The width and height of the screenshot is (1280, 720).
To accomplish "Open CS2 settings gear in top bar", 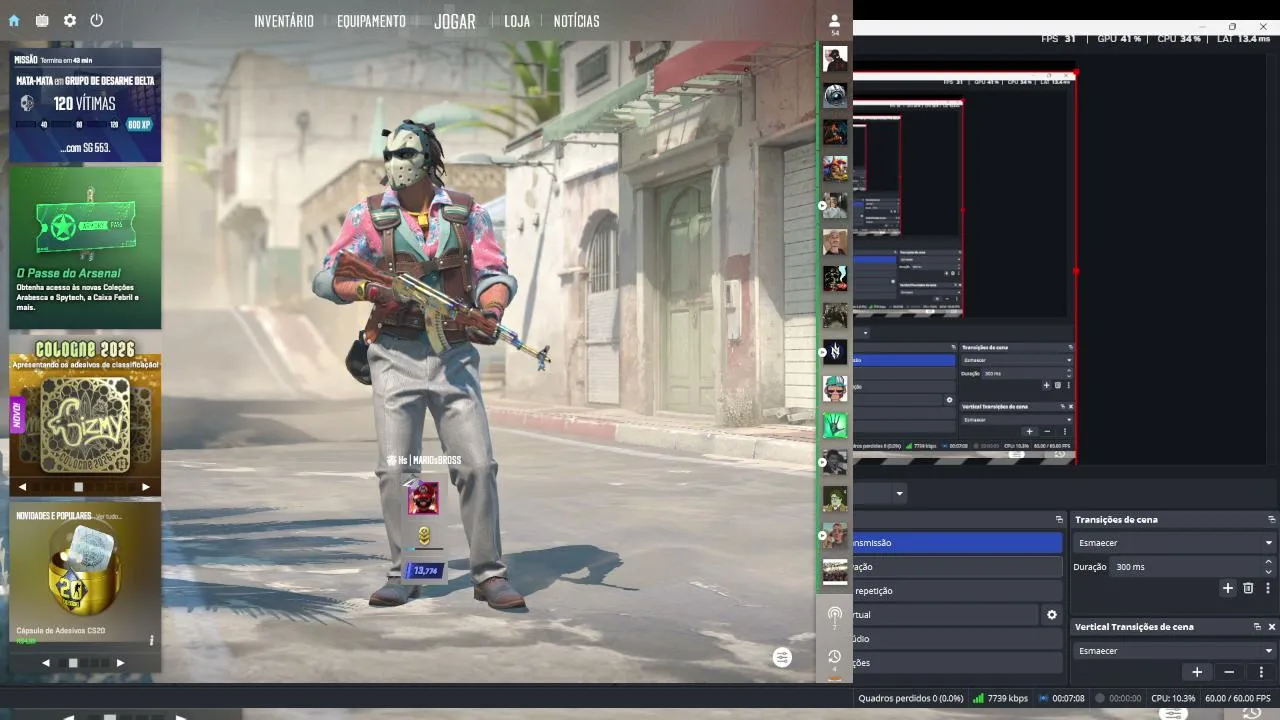I will click(x=70, y=20).
